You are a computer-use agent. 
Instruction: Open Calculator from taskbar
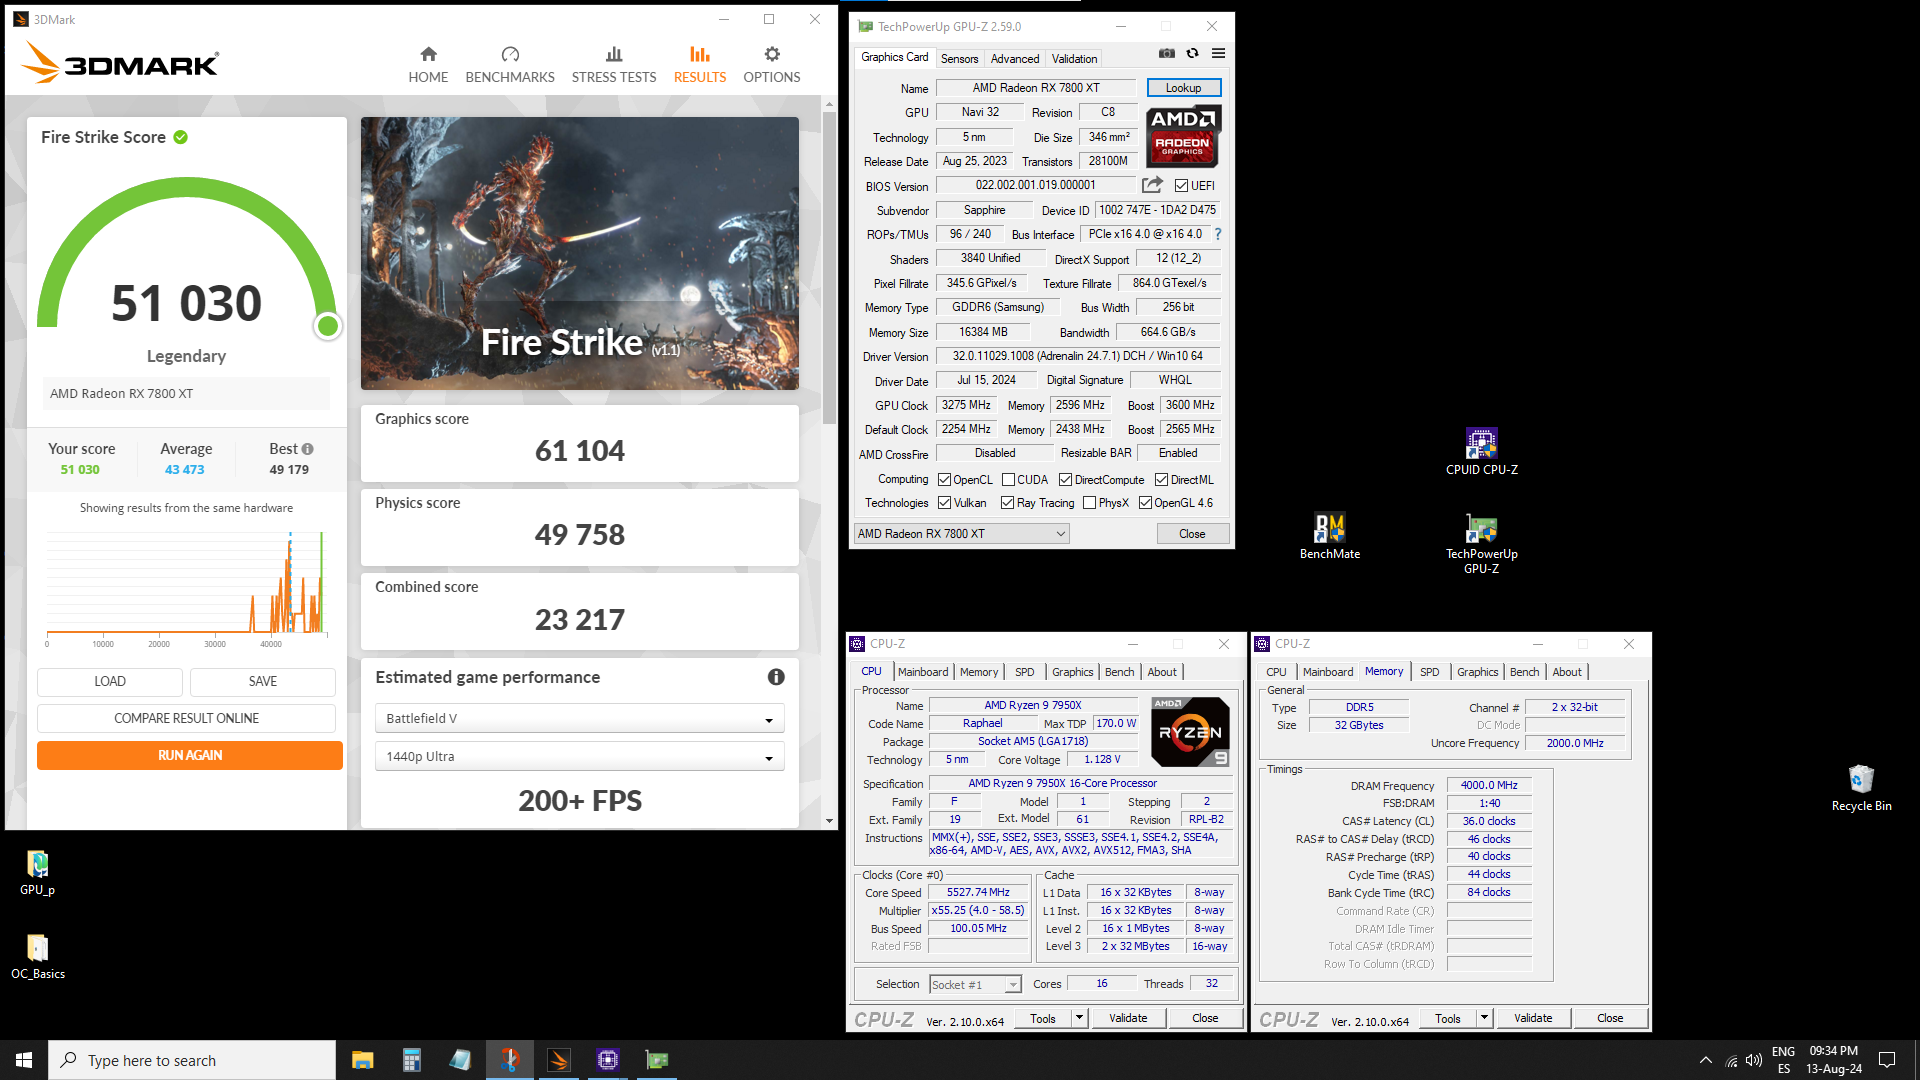(x=411, y=1060)
